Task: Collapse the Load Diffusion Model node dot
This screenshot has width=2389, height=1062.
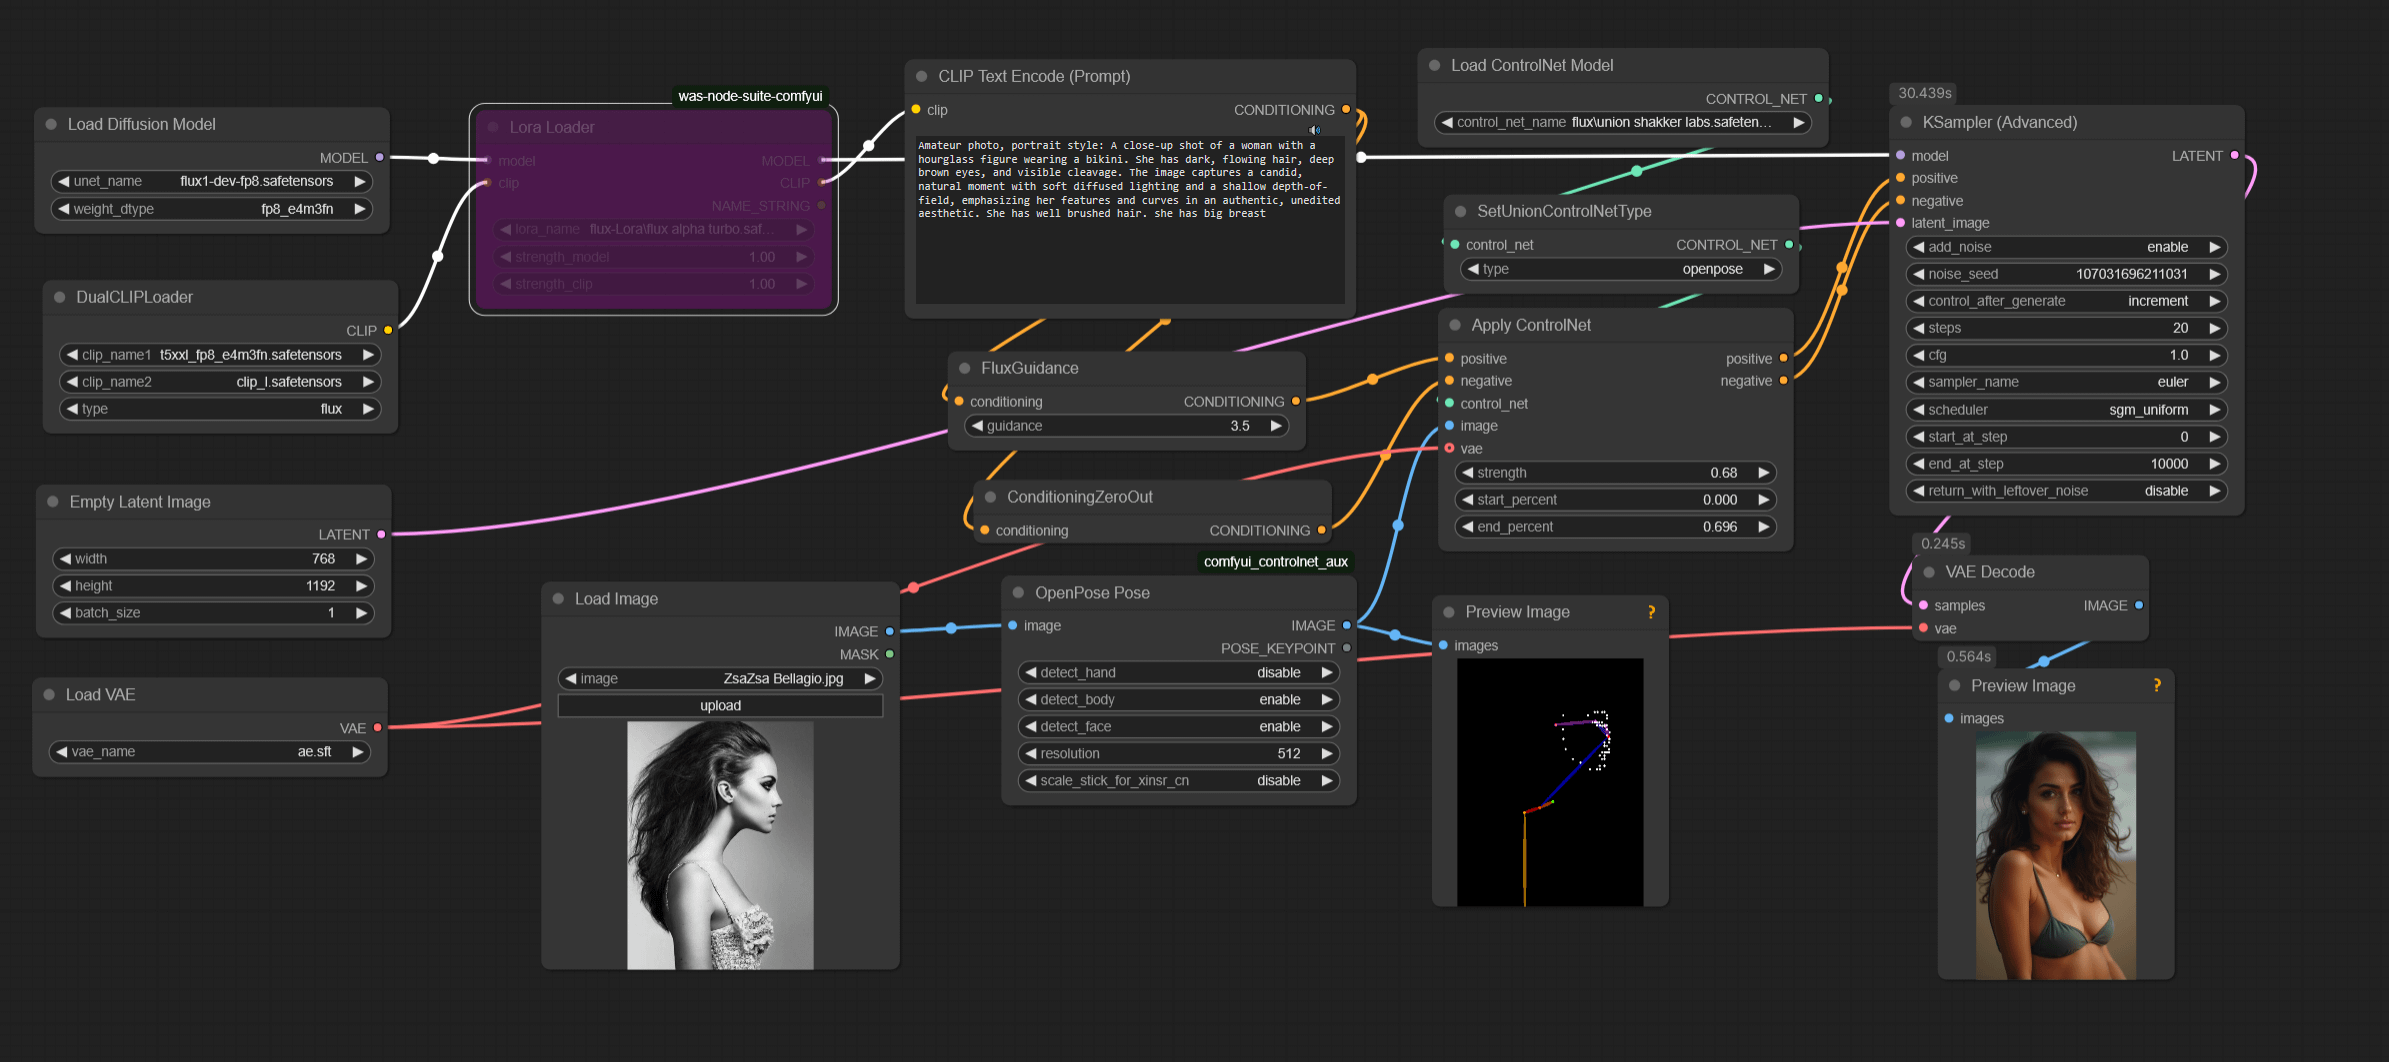Action: pos(51,125)
